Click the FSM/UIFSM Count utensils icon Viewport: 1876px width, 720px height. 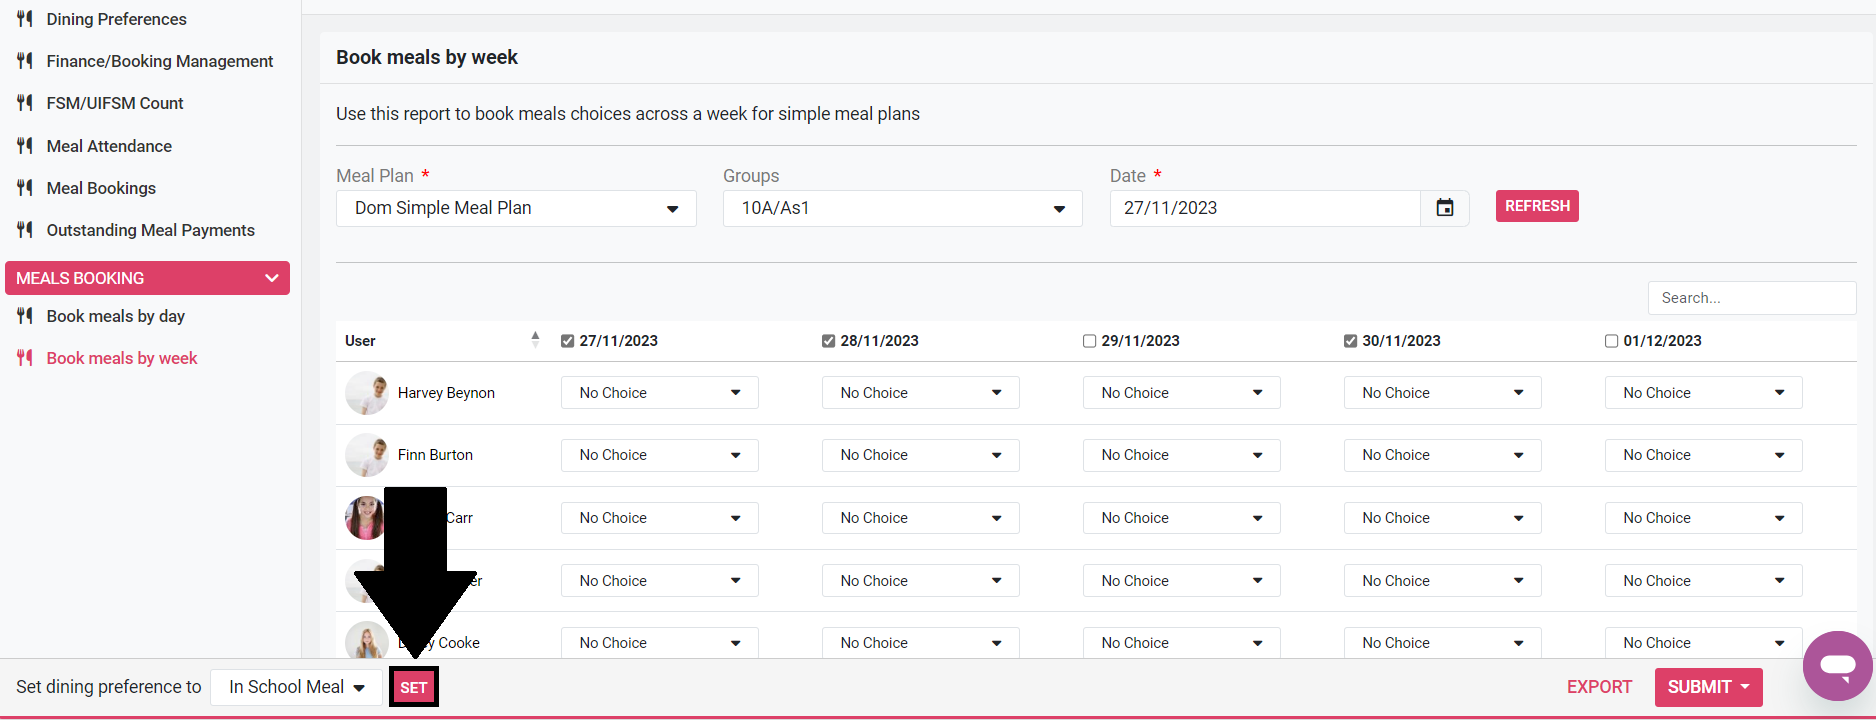coord(25,103)
